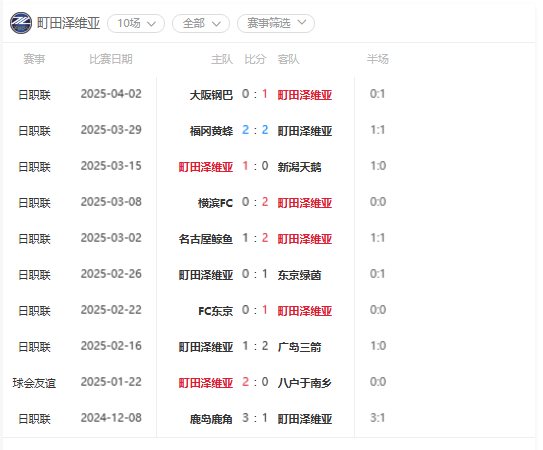Open the 赛事筛选 dropdown
Viewport: 543px width, 450px height.
[276, 24]
